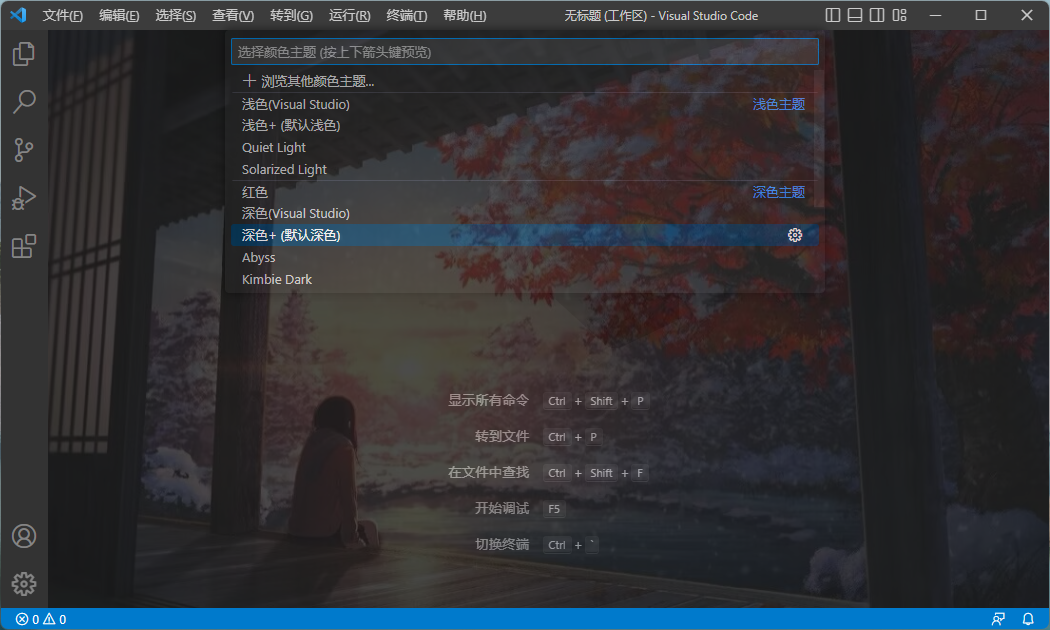The width and height of the screenshot is (1050, 630).
Task: Click the VS Code logo icon
Action: tap(18, 15)
